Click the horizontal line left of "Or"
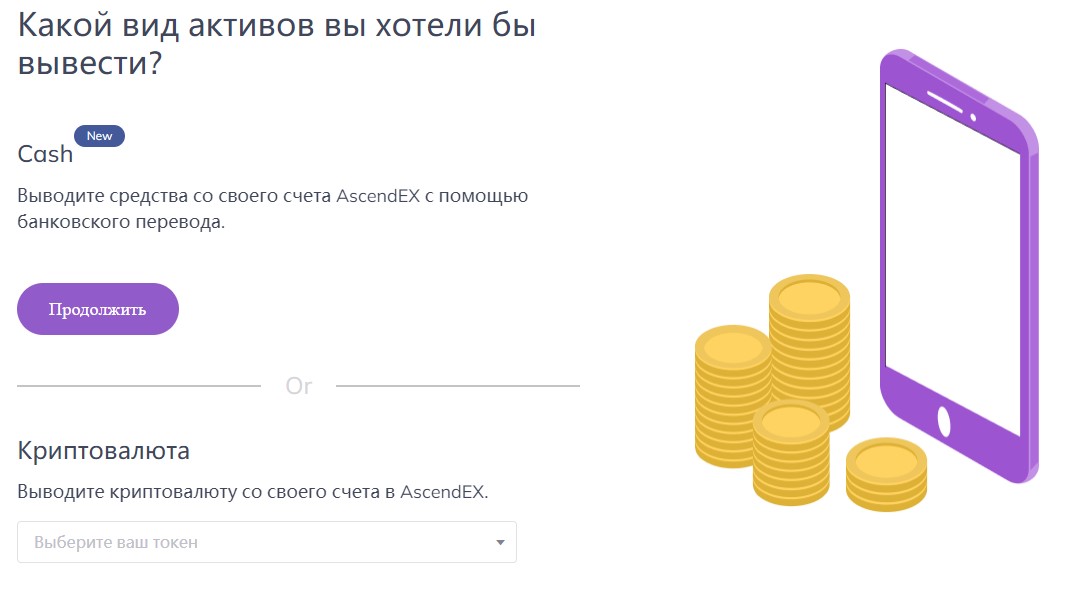 click(139, 385)
